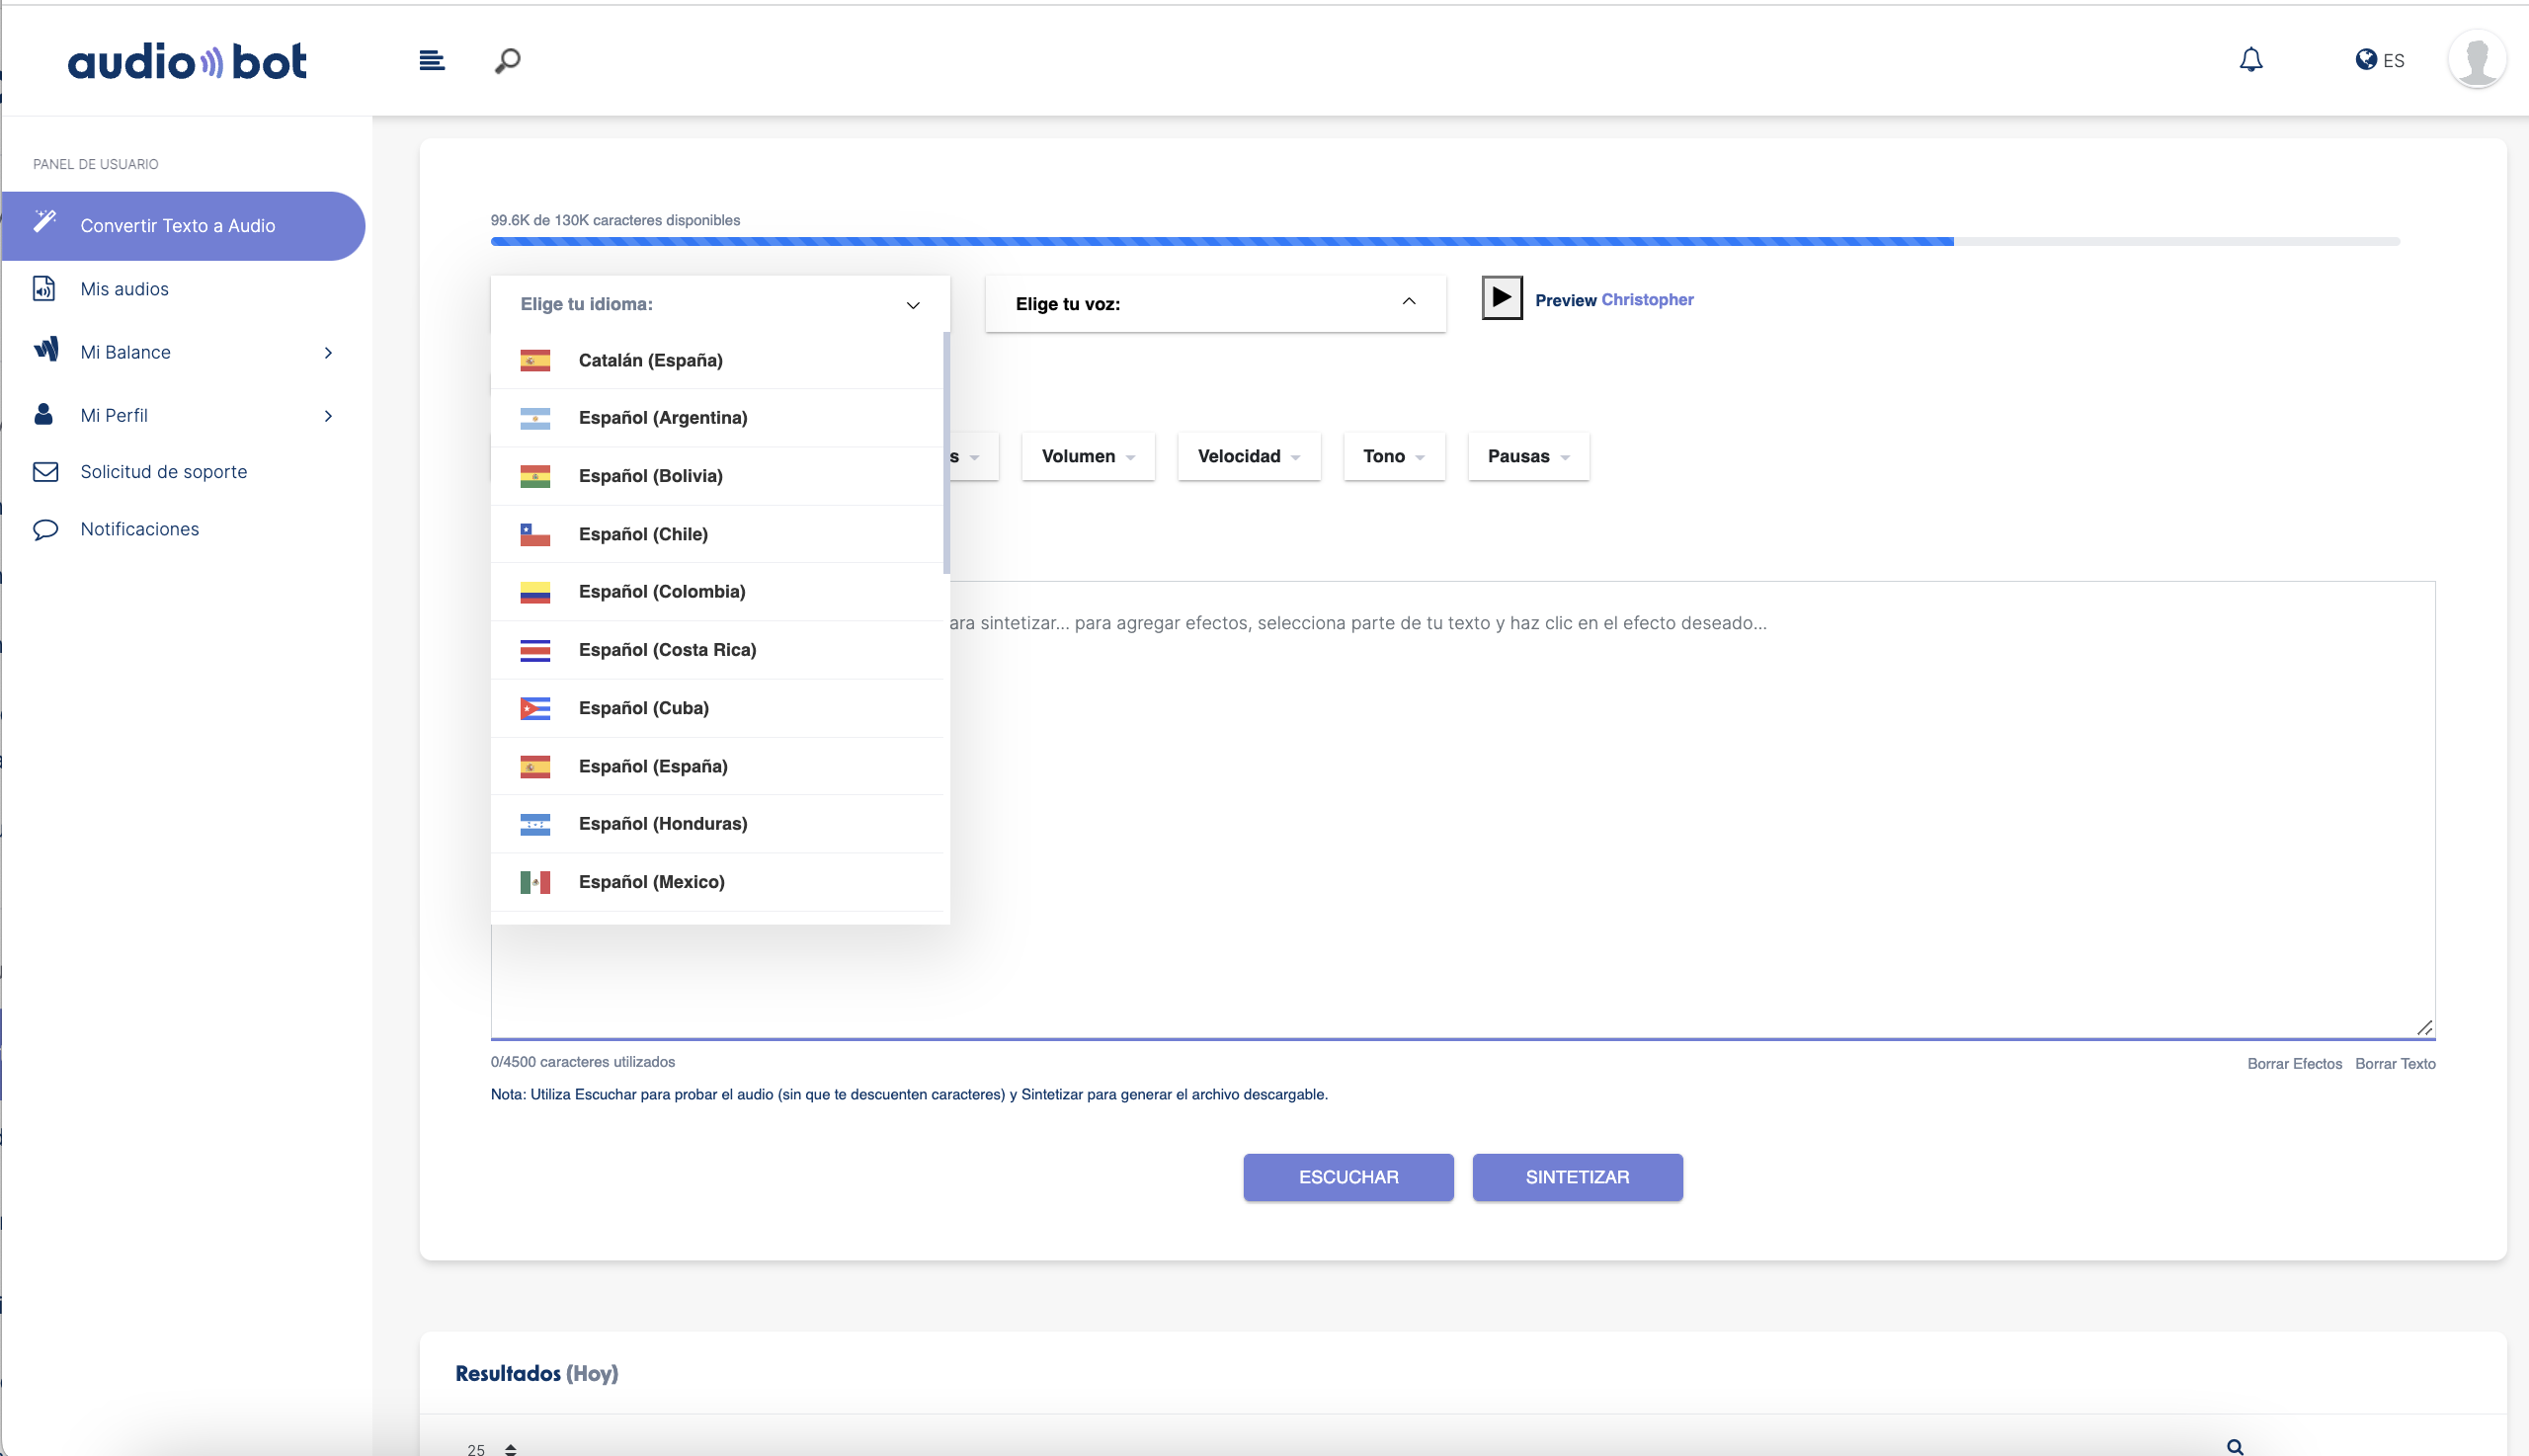This screenshot has width=2529, height=1456.
Task: Open the Volumen dropdown
Action: (x=1086, y=456)
